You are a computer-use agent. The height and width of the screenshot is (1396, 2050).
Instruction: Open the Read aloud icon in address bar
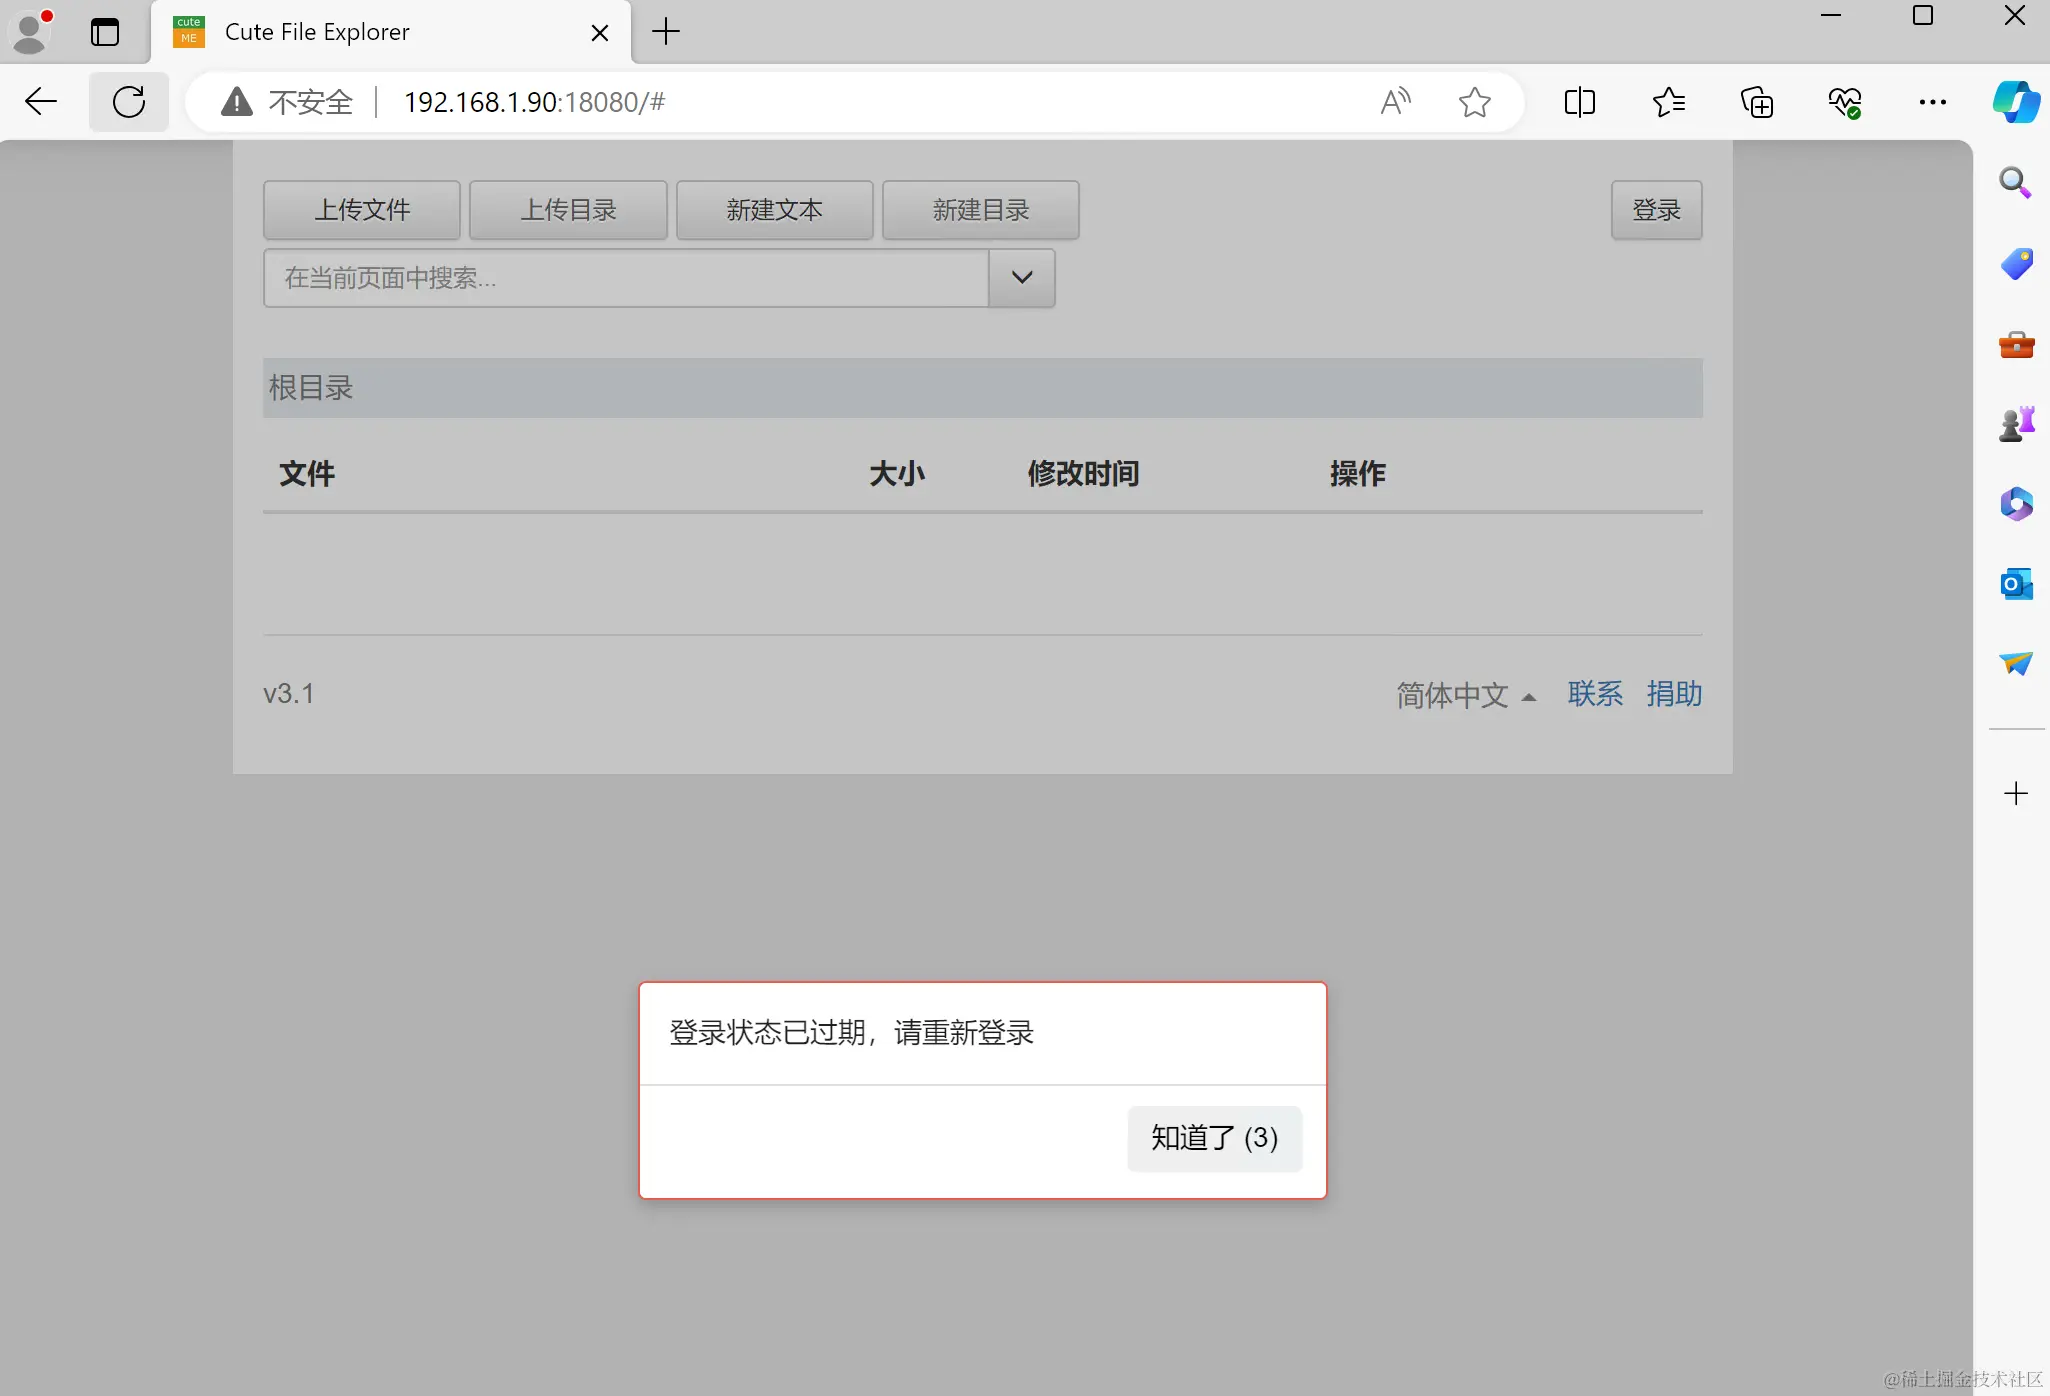(x=1395, y=102)
